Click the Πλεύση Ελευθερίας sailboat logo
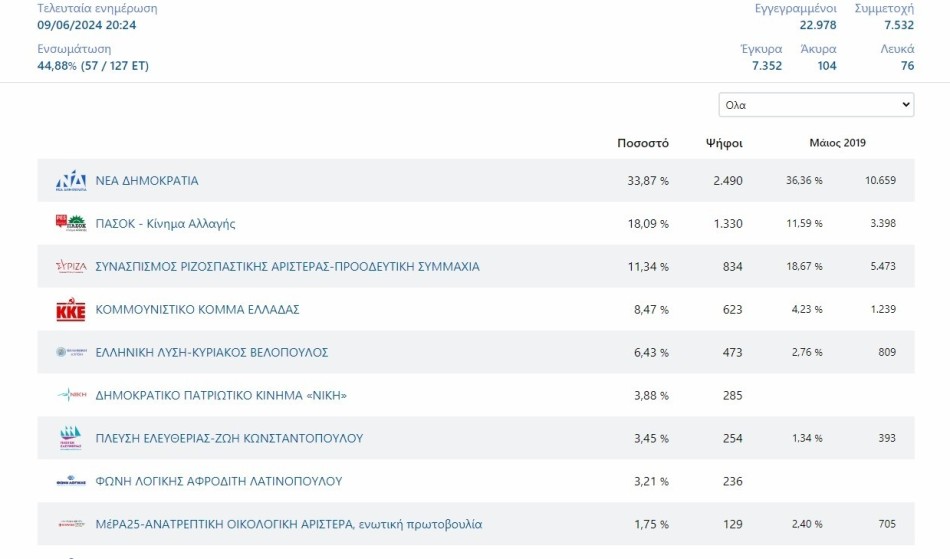The height and width of the screenshot is (559, 950). [71, 437]
